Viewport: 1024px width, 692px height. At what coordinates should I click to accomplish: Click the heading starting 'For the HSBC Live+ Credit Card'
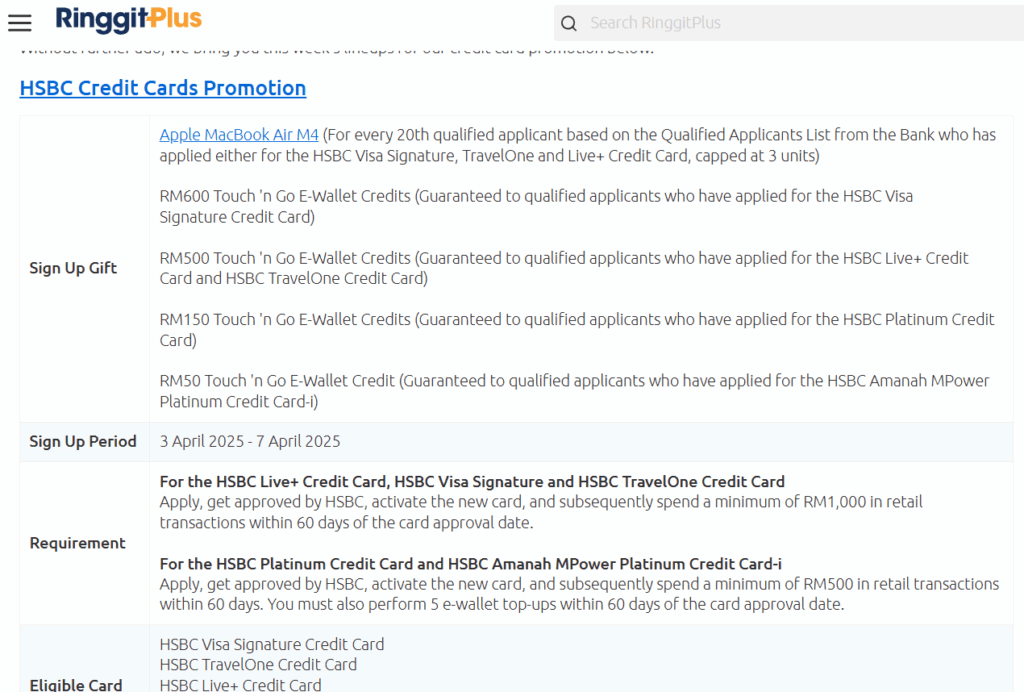pos(472,482)
